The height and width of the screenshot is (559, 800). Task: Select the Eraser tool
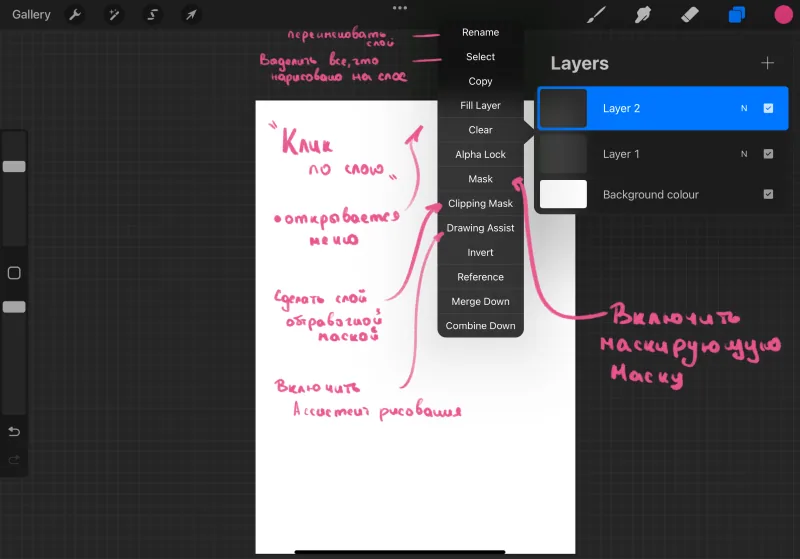tap(690, 14)
